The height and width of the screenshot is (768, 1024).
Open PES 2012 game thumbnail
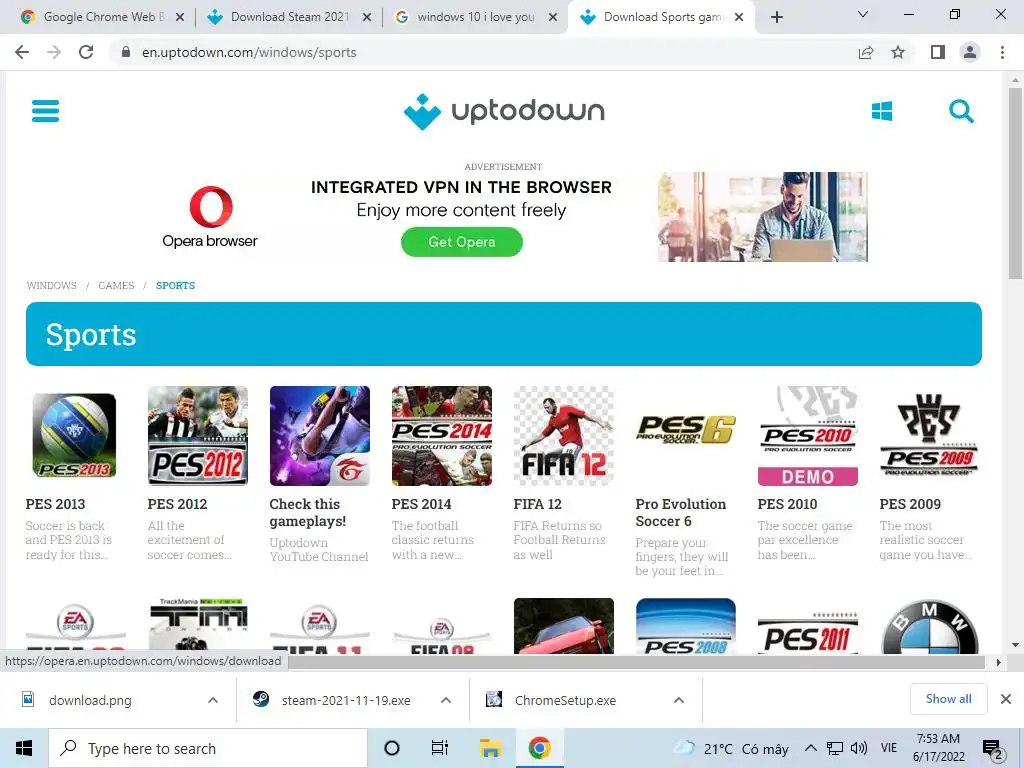[198, 436]
